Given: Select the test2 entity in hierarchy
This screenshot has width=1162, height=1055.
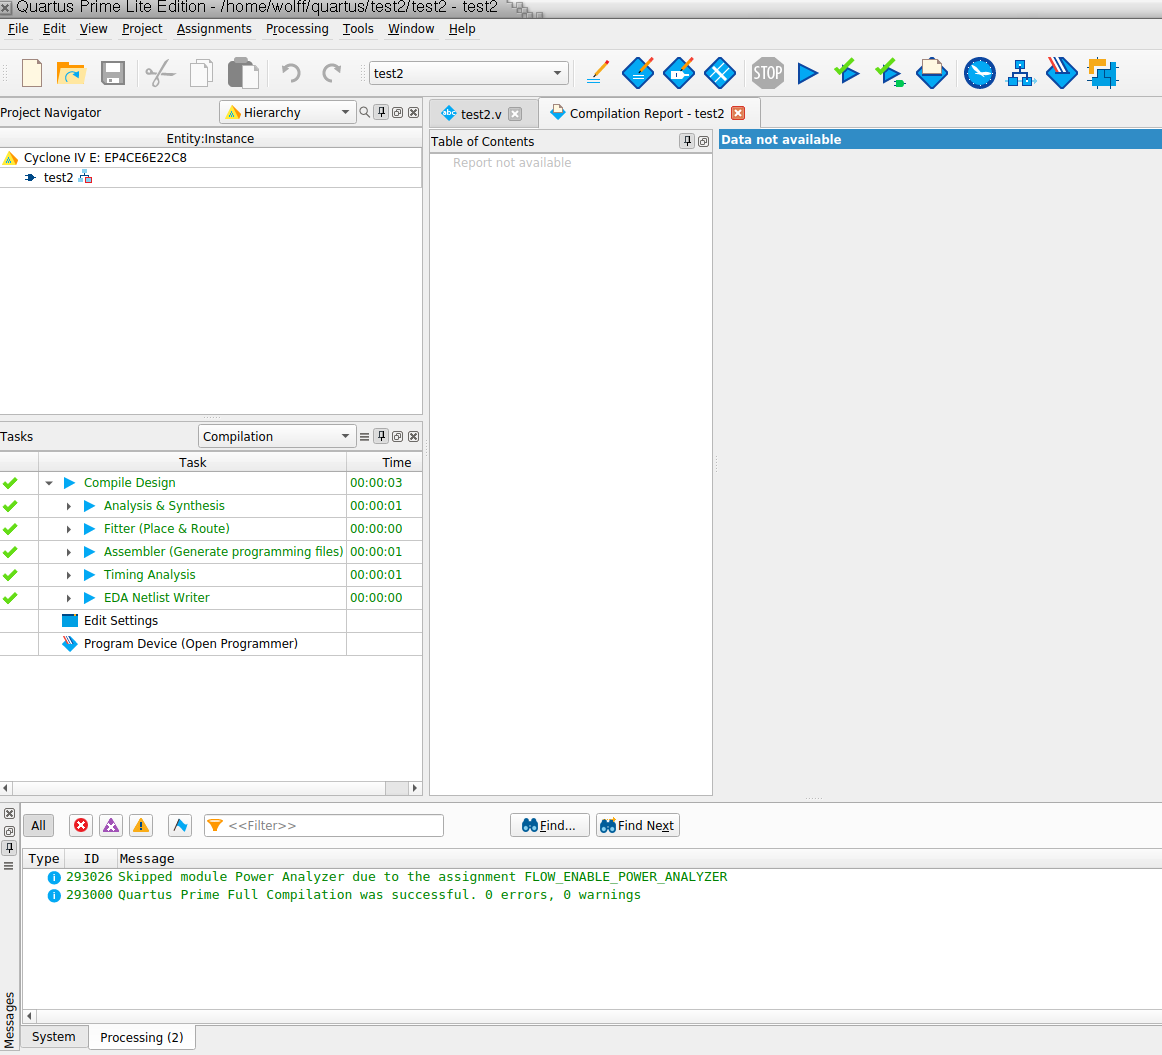Looking at the screenshot, I should click(x=59, y=178).
